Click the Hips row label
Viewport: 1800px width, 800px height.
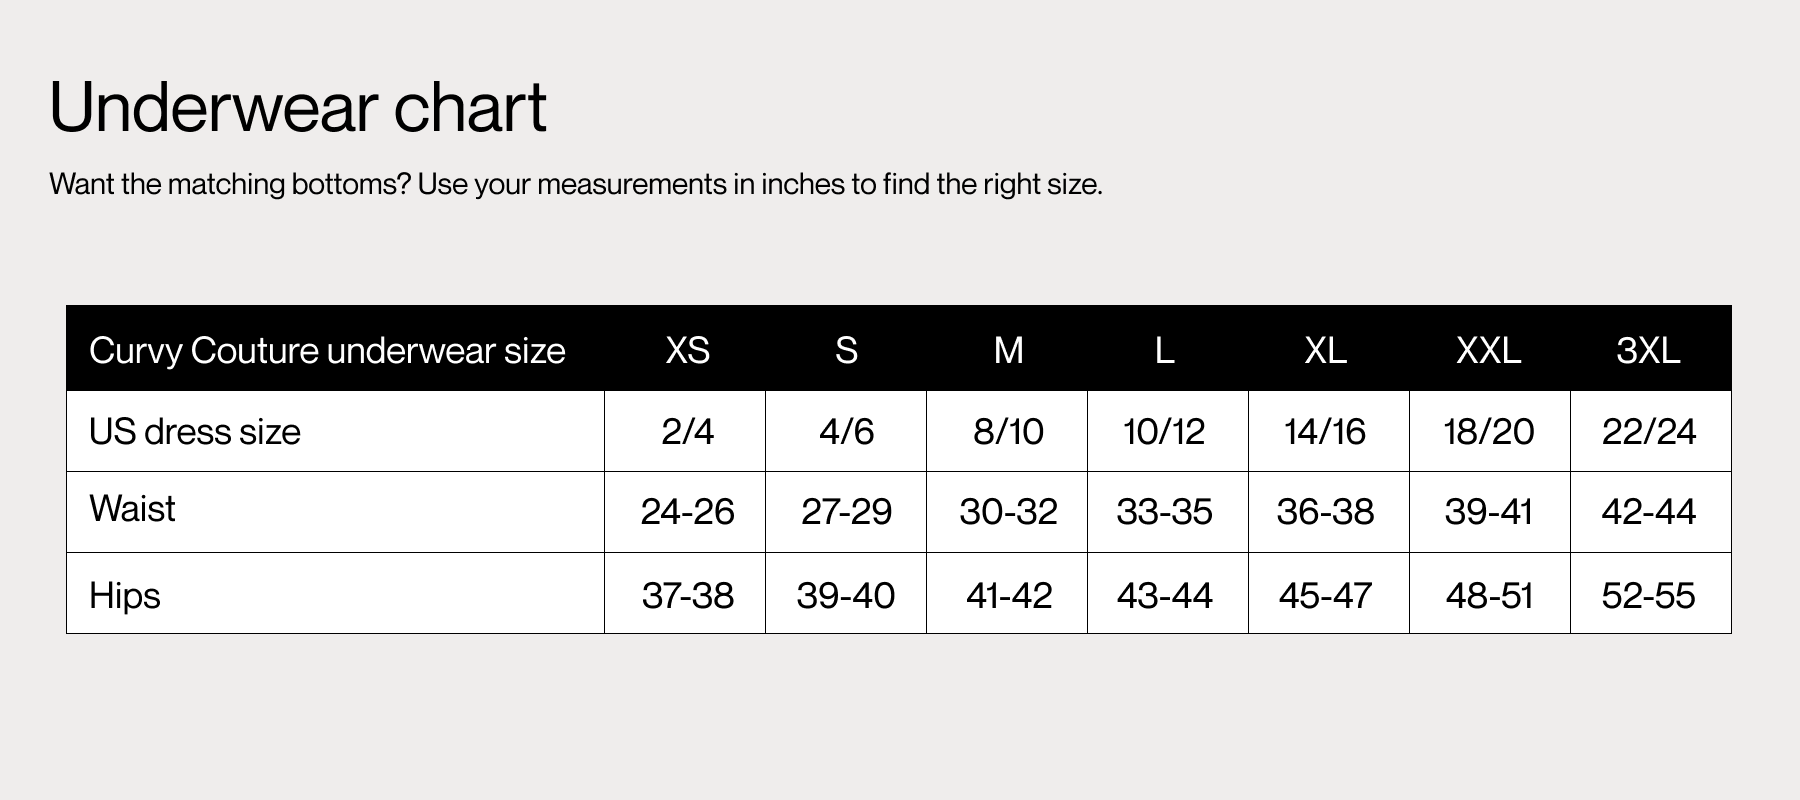point(125,596)
